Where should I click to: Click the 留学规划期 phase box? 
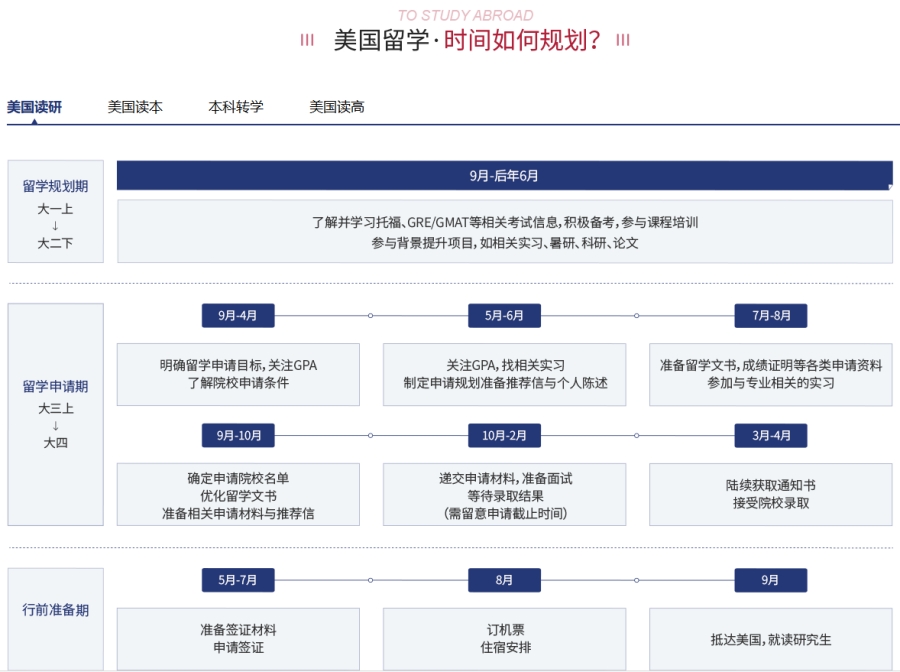(55, 211)
